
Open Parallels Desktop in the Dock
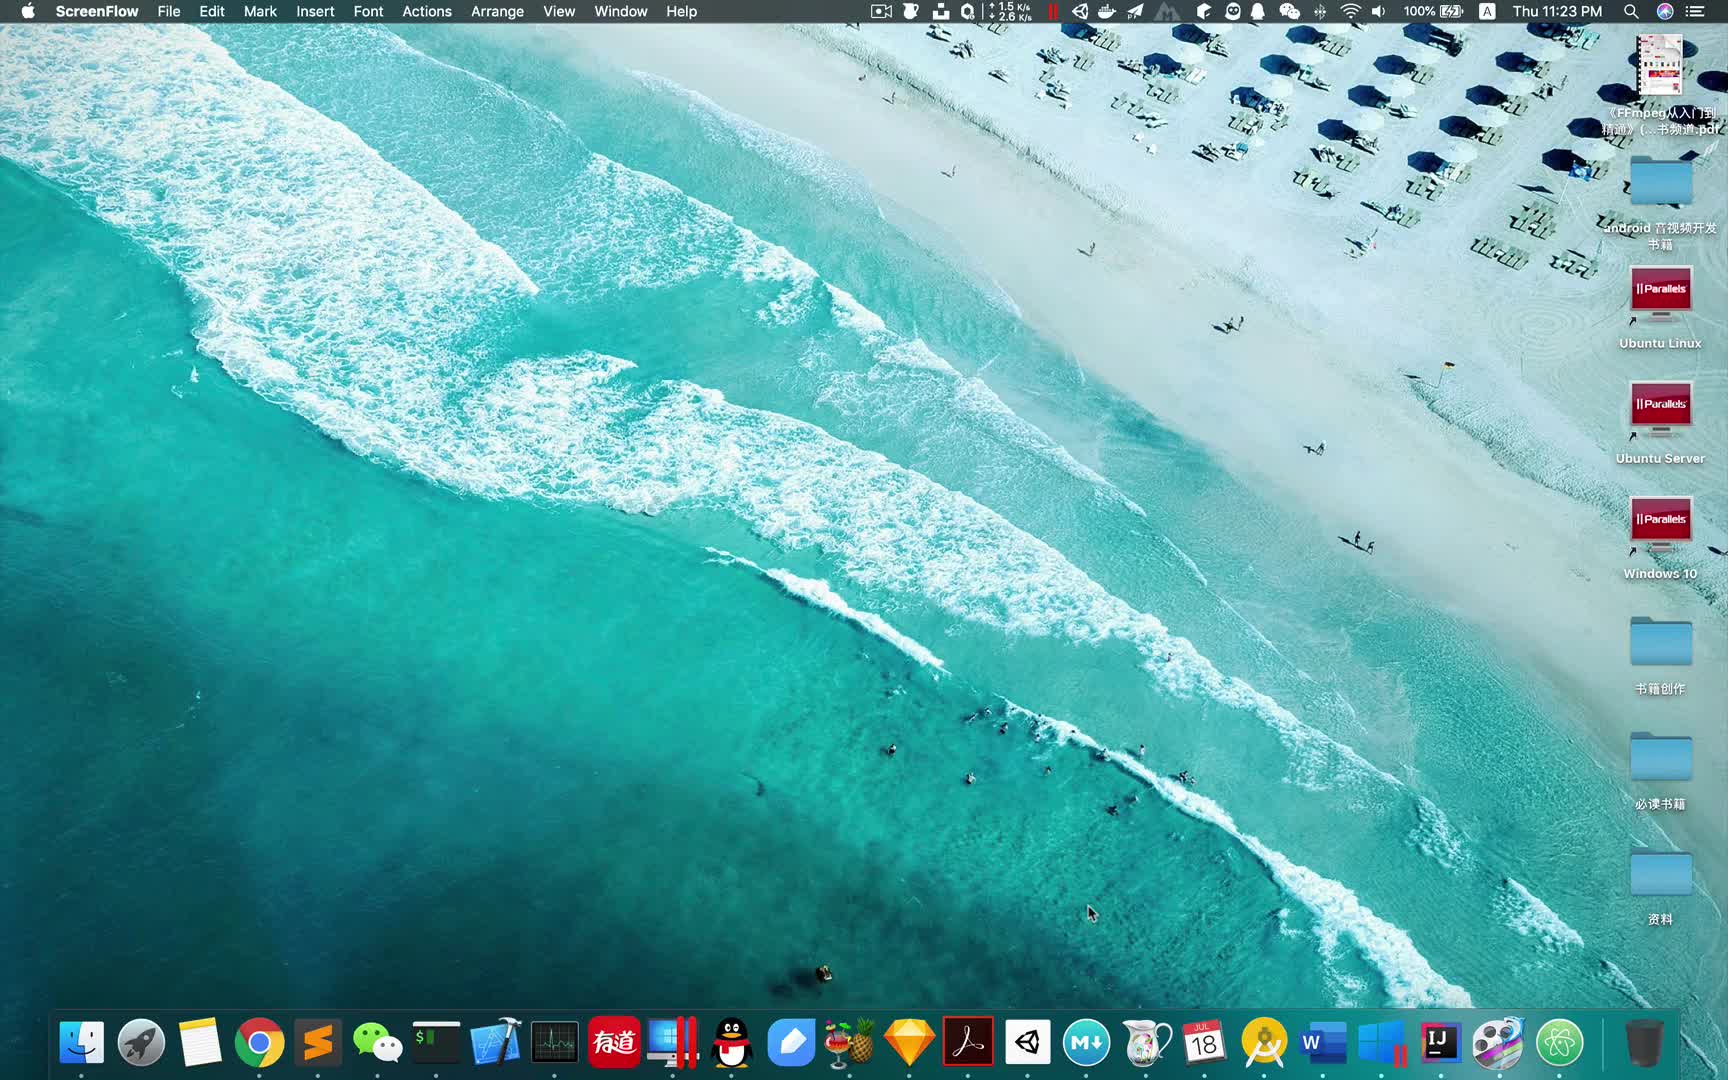pyautogui.click(x=672, y=1043)
